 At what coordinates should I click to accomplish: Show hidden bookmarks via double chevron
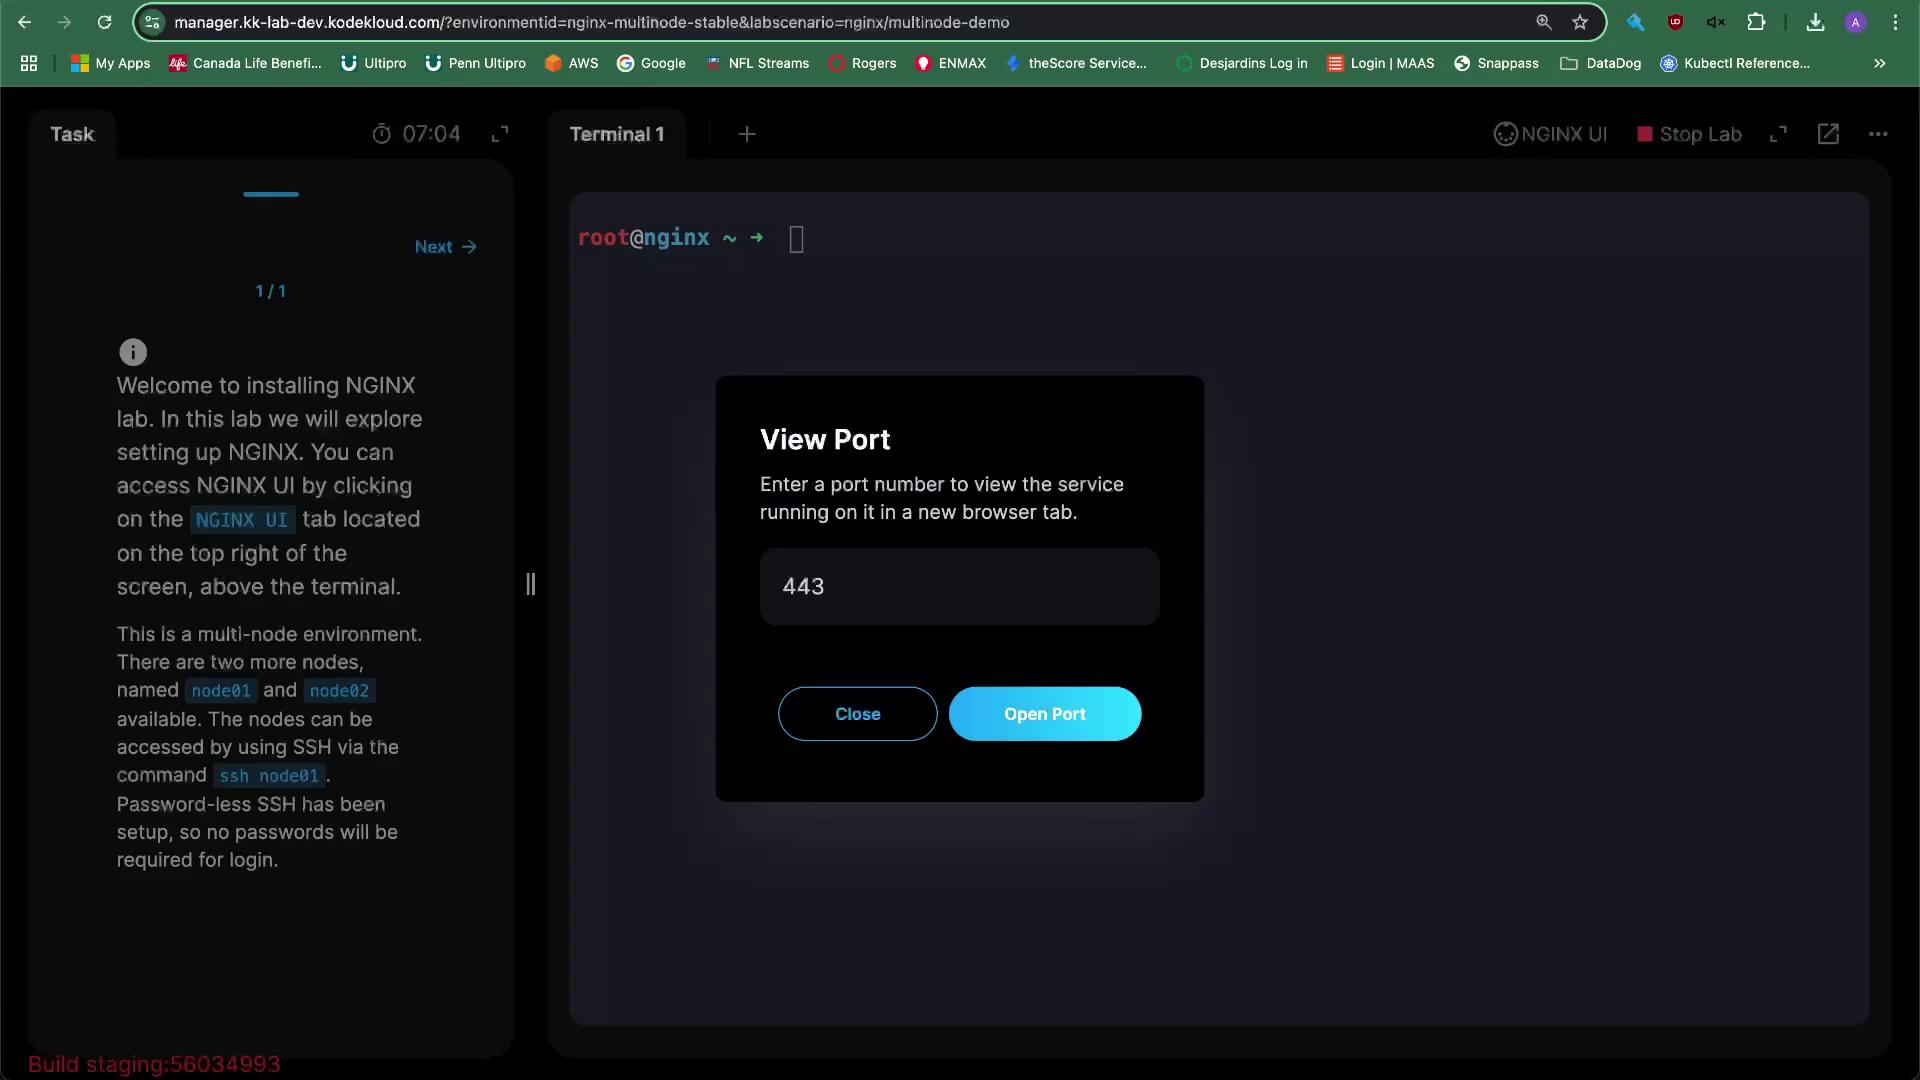pos(1880,63)
